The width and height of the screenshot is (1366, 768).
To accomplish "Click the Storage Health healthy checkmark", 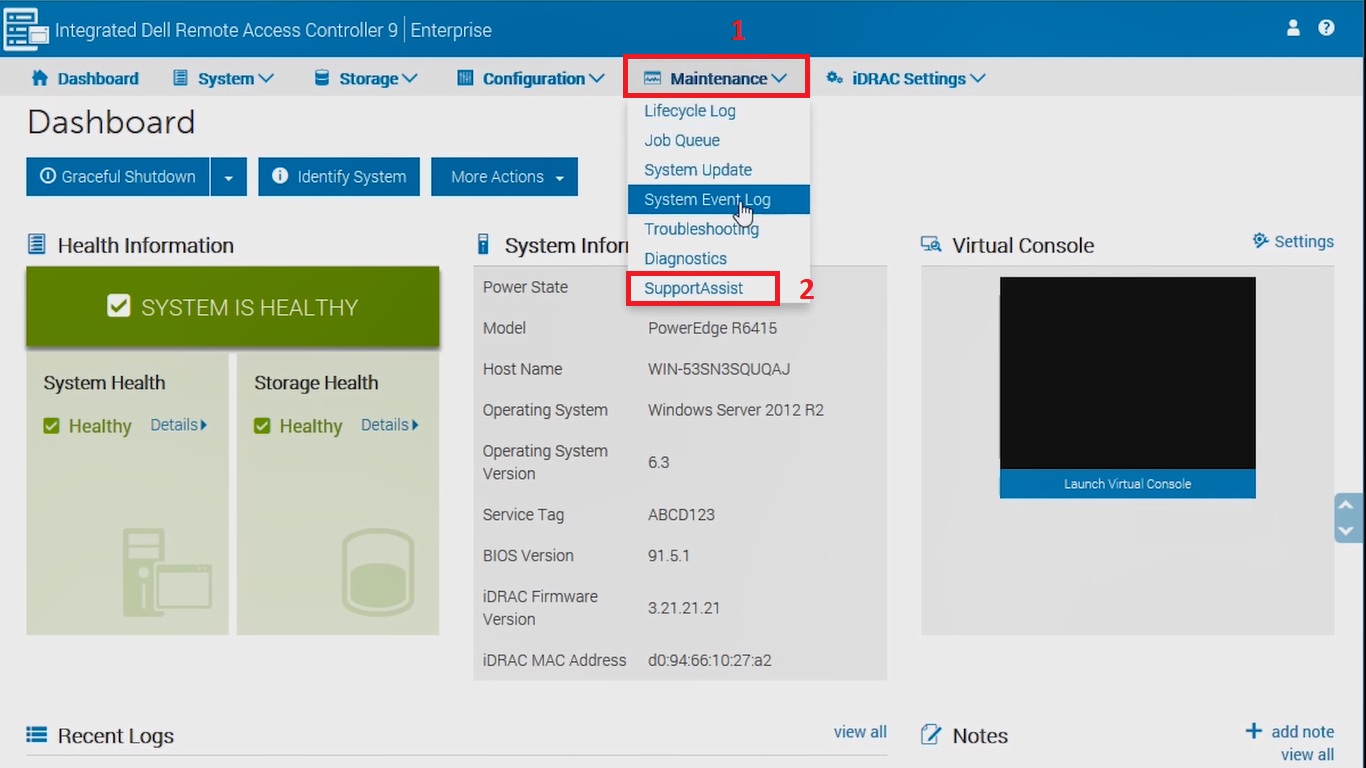I will tap(263, 426).
